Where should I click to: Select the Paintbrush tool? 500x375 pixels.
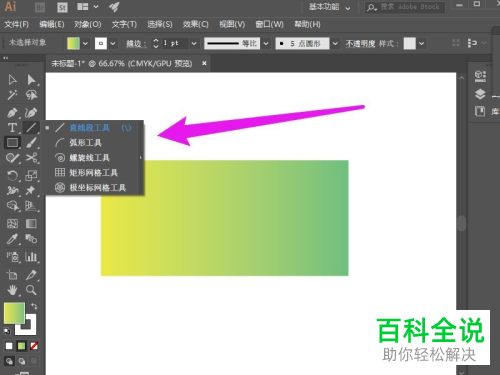pos(31,143)
